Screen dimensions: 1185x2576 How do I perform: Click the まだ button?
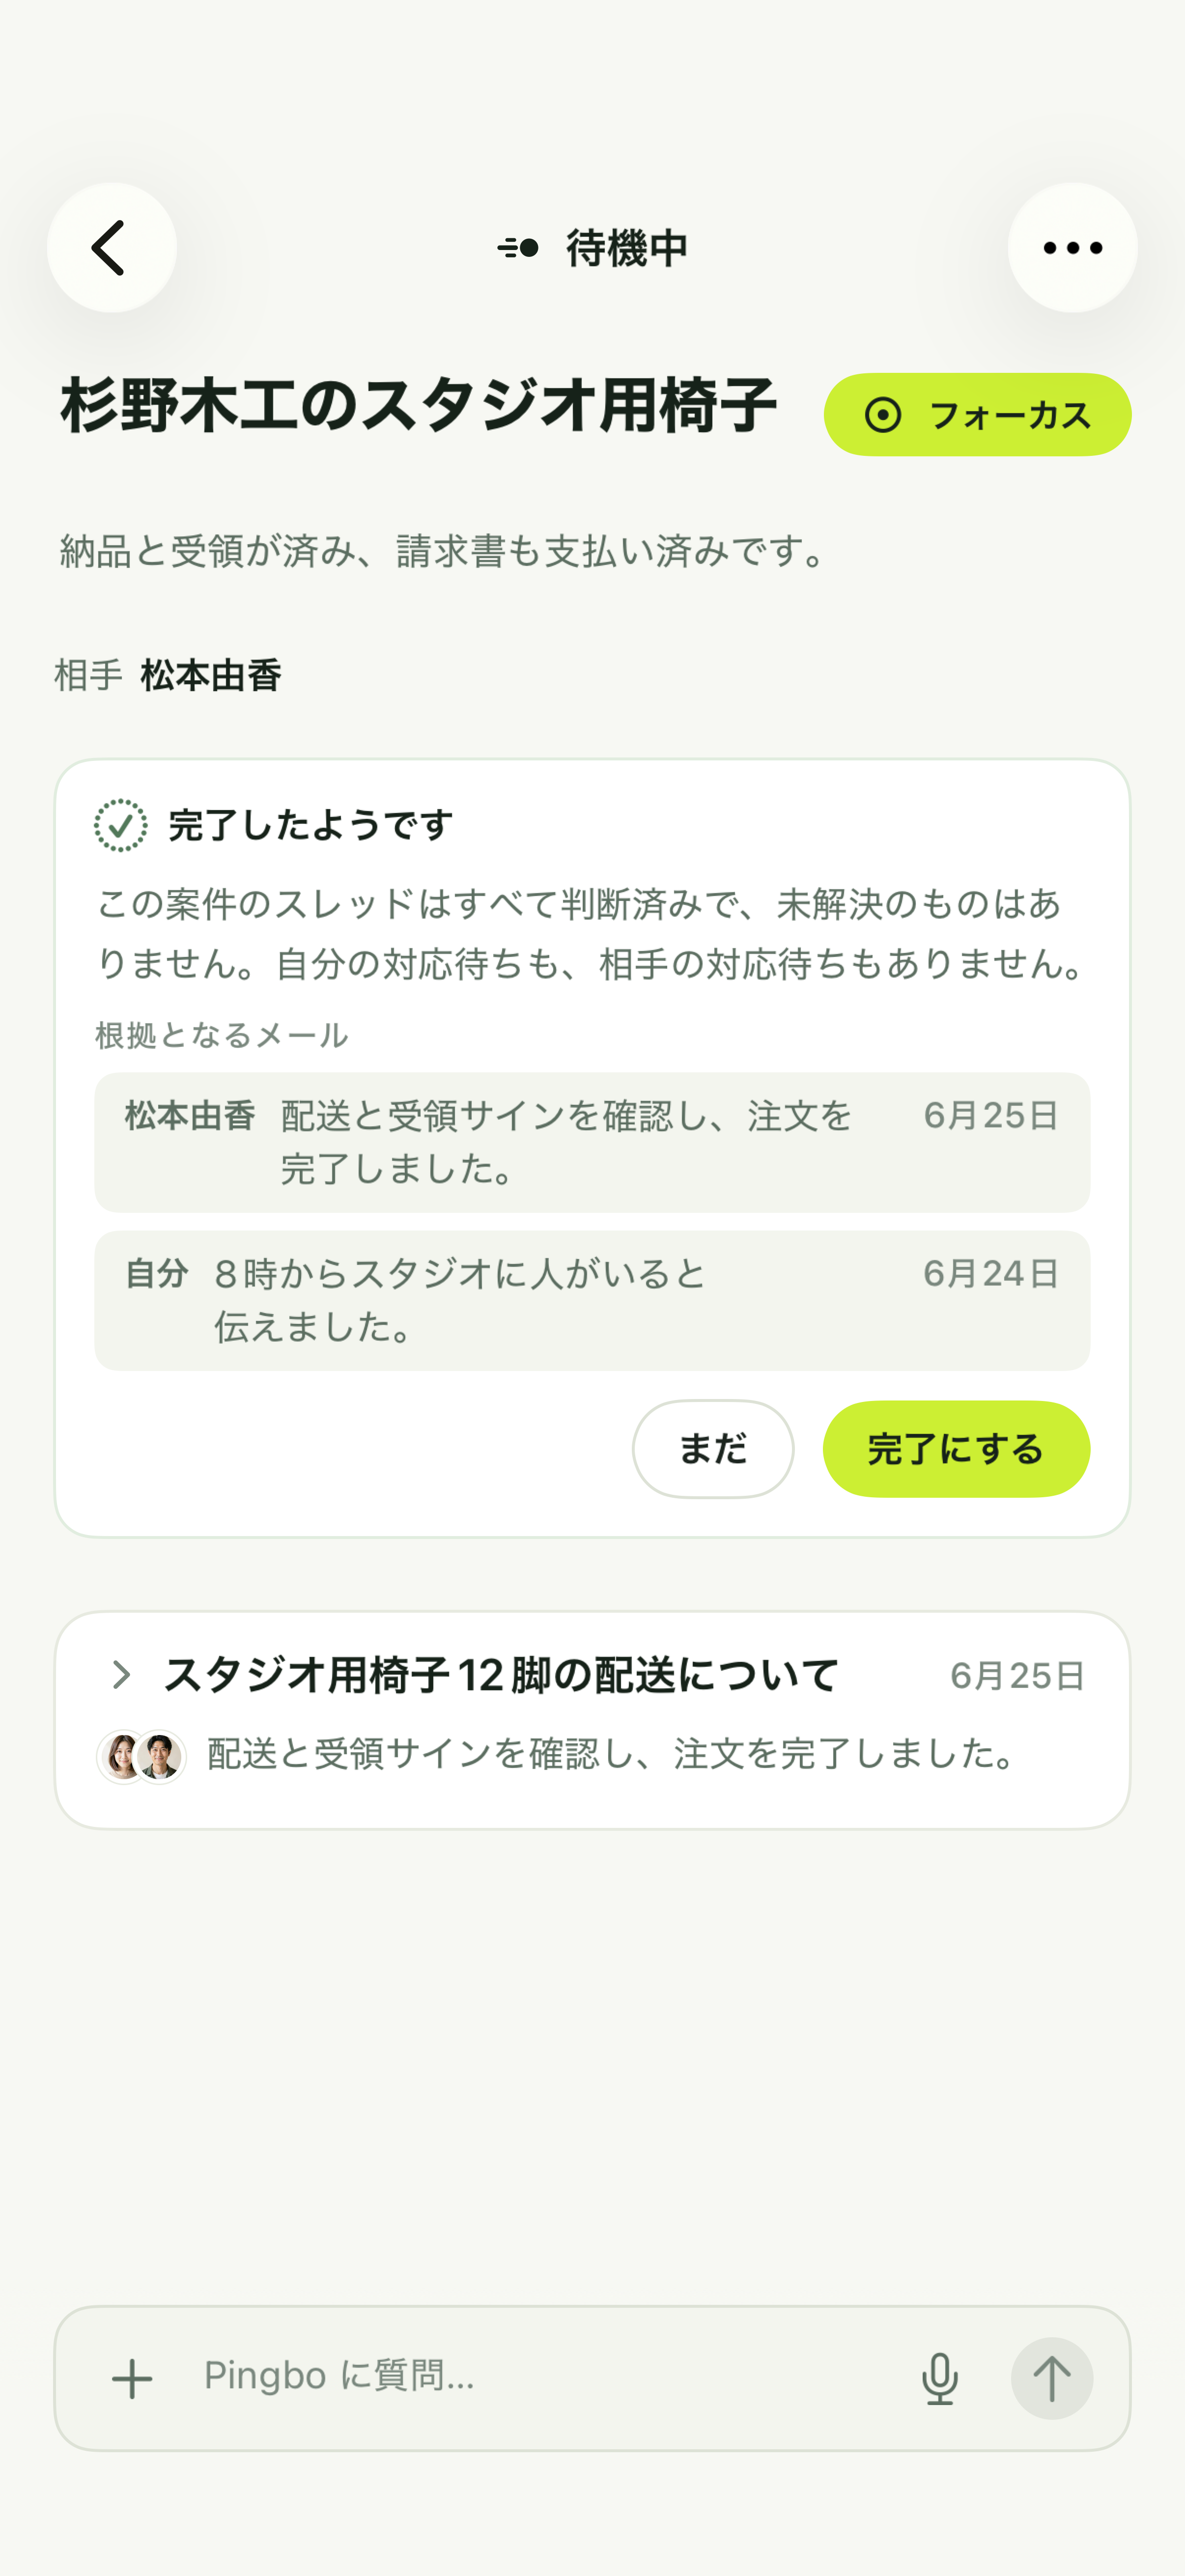pyautogui.click(x=713, y=1449)
